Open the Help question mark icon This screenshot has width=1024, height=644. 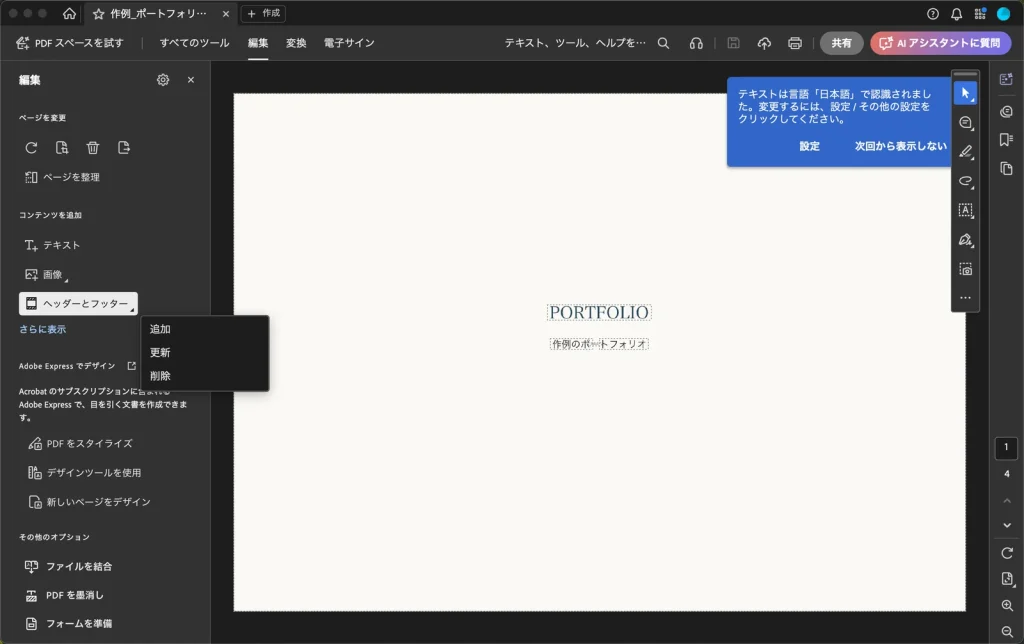(933, 14)
